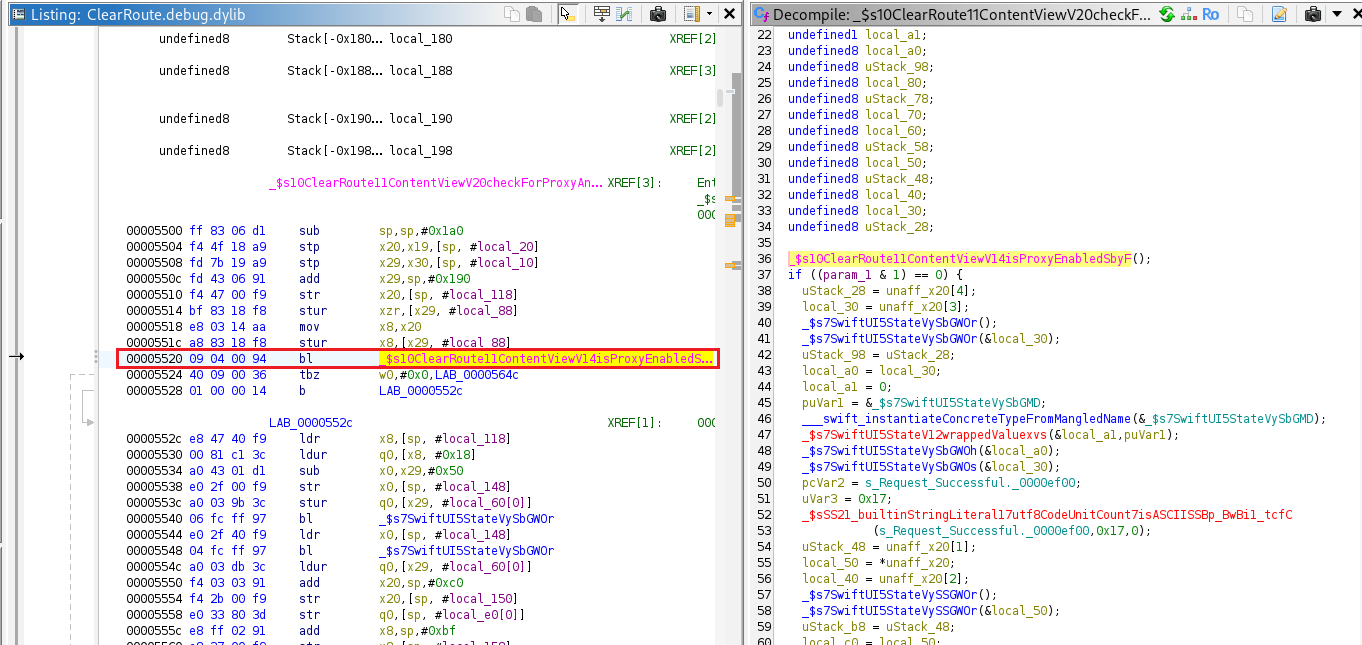Open the Decompile edit signature pencil icon
The image size is (1362, 645).
pyautogui.click(x=1279, y=14)
